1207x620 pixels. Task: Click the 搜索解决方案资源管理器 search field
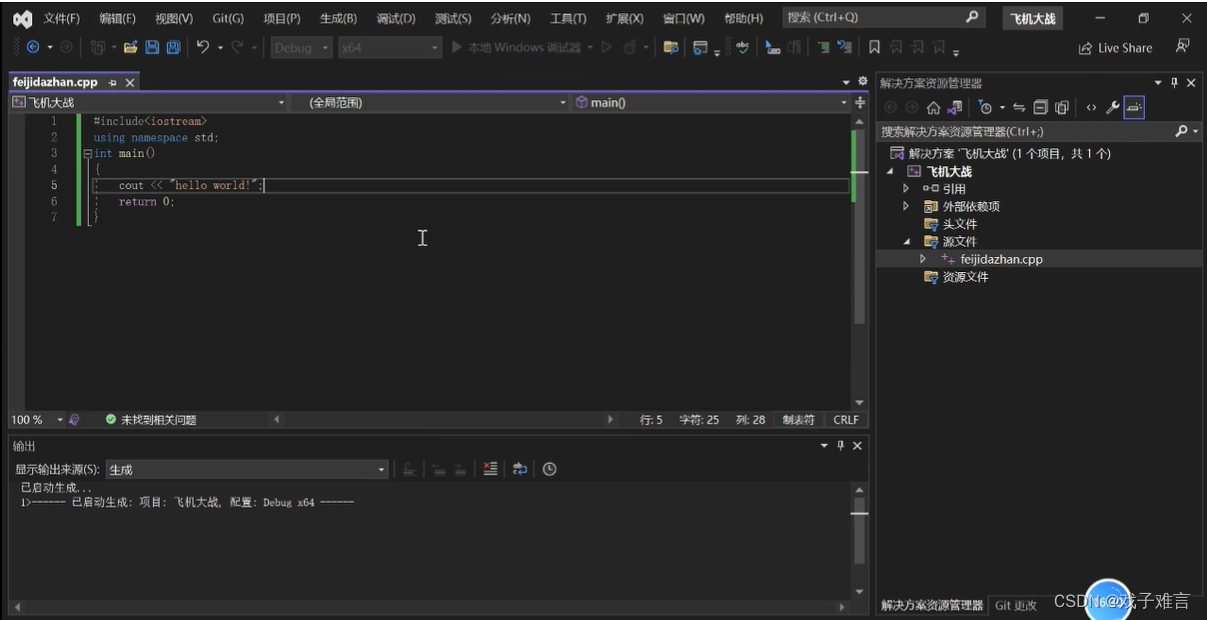point(1038,131)
